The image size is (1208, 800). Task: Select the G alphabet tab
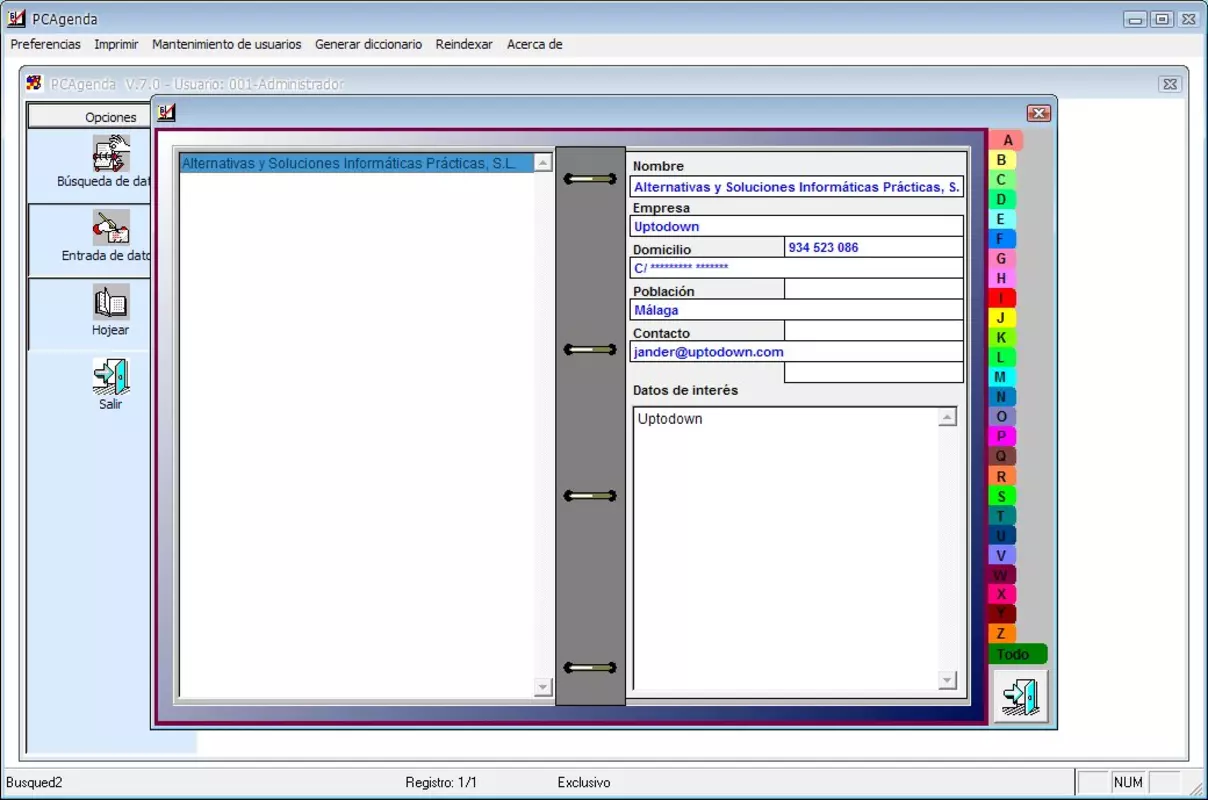pos(1002,259)
